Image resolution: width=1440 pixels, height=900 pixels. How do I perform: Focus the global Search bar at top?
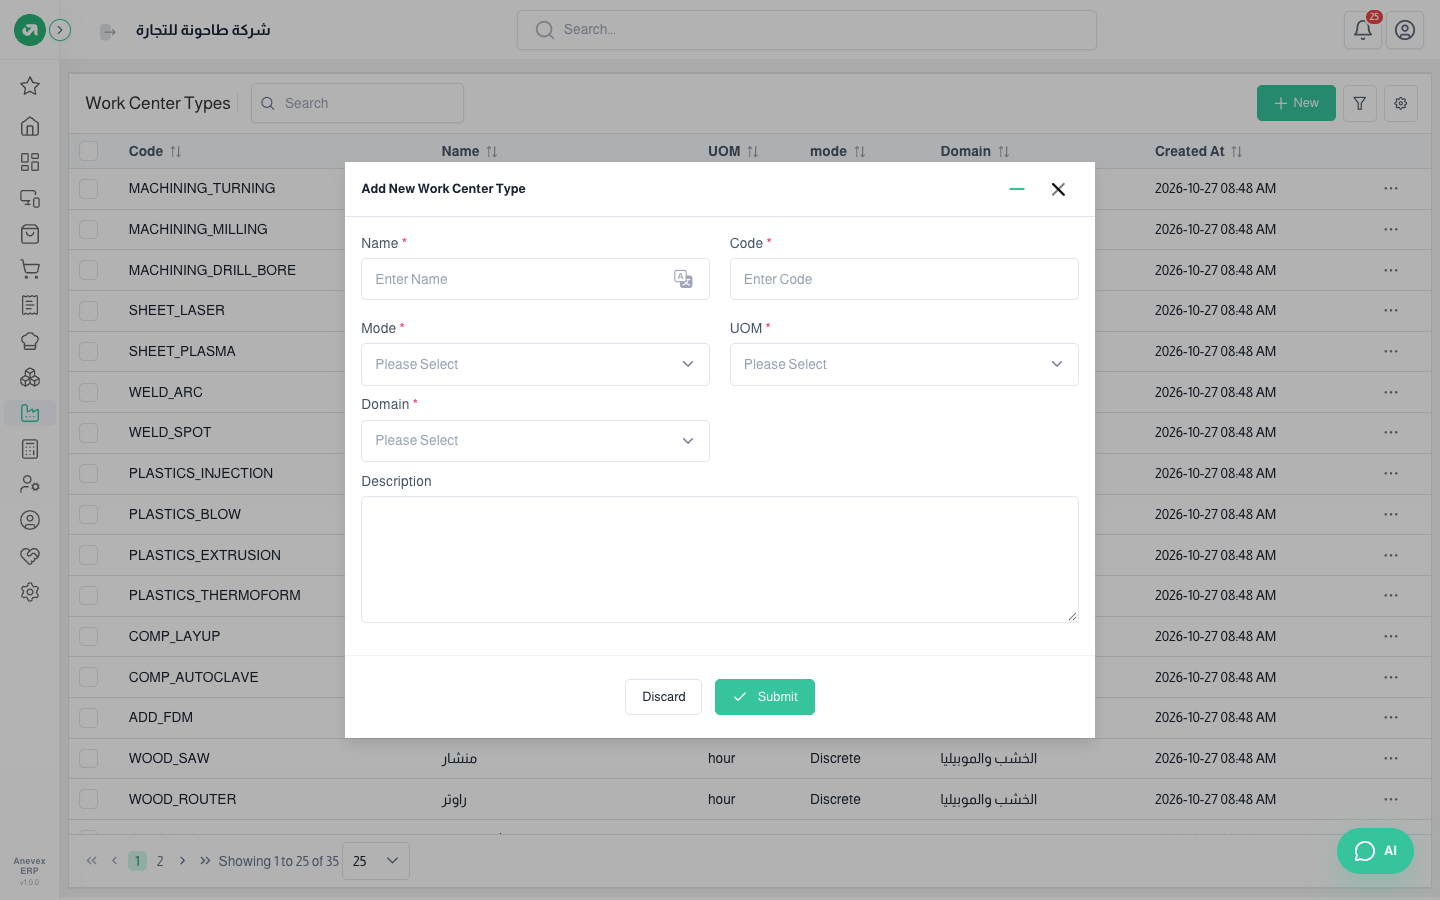tap(807, 30)
